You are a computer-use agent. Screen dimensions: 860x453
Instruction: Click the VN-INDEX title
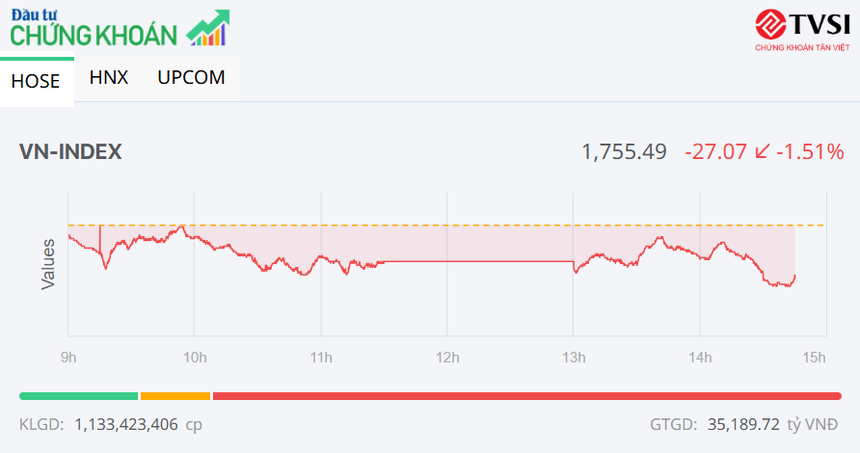(x=70, y=152)
